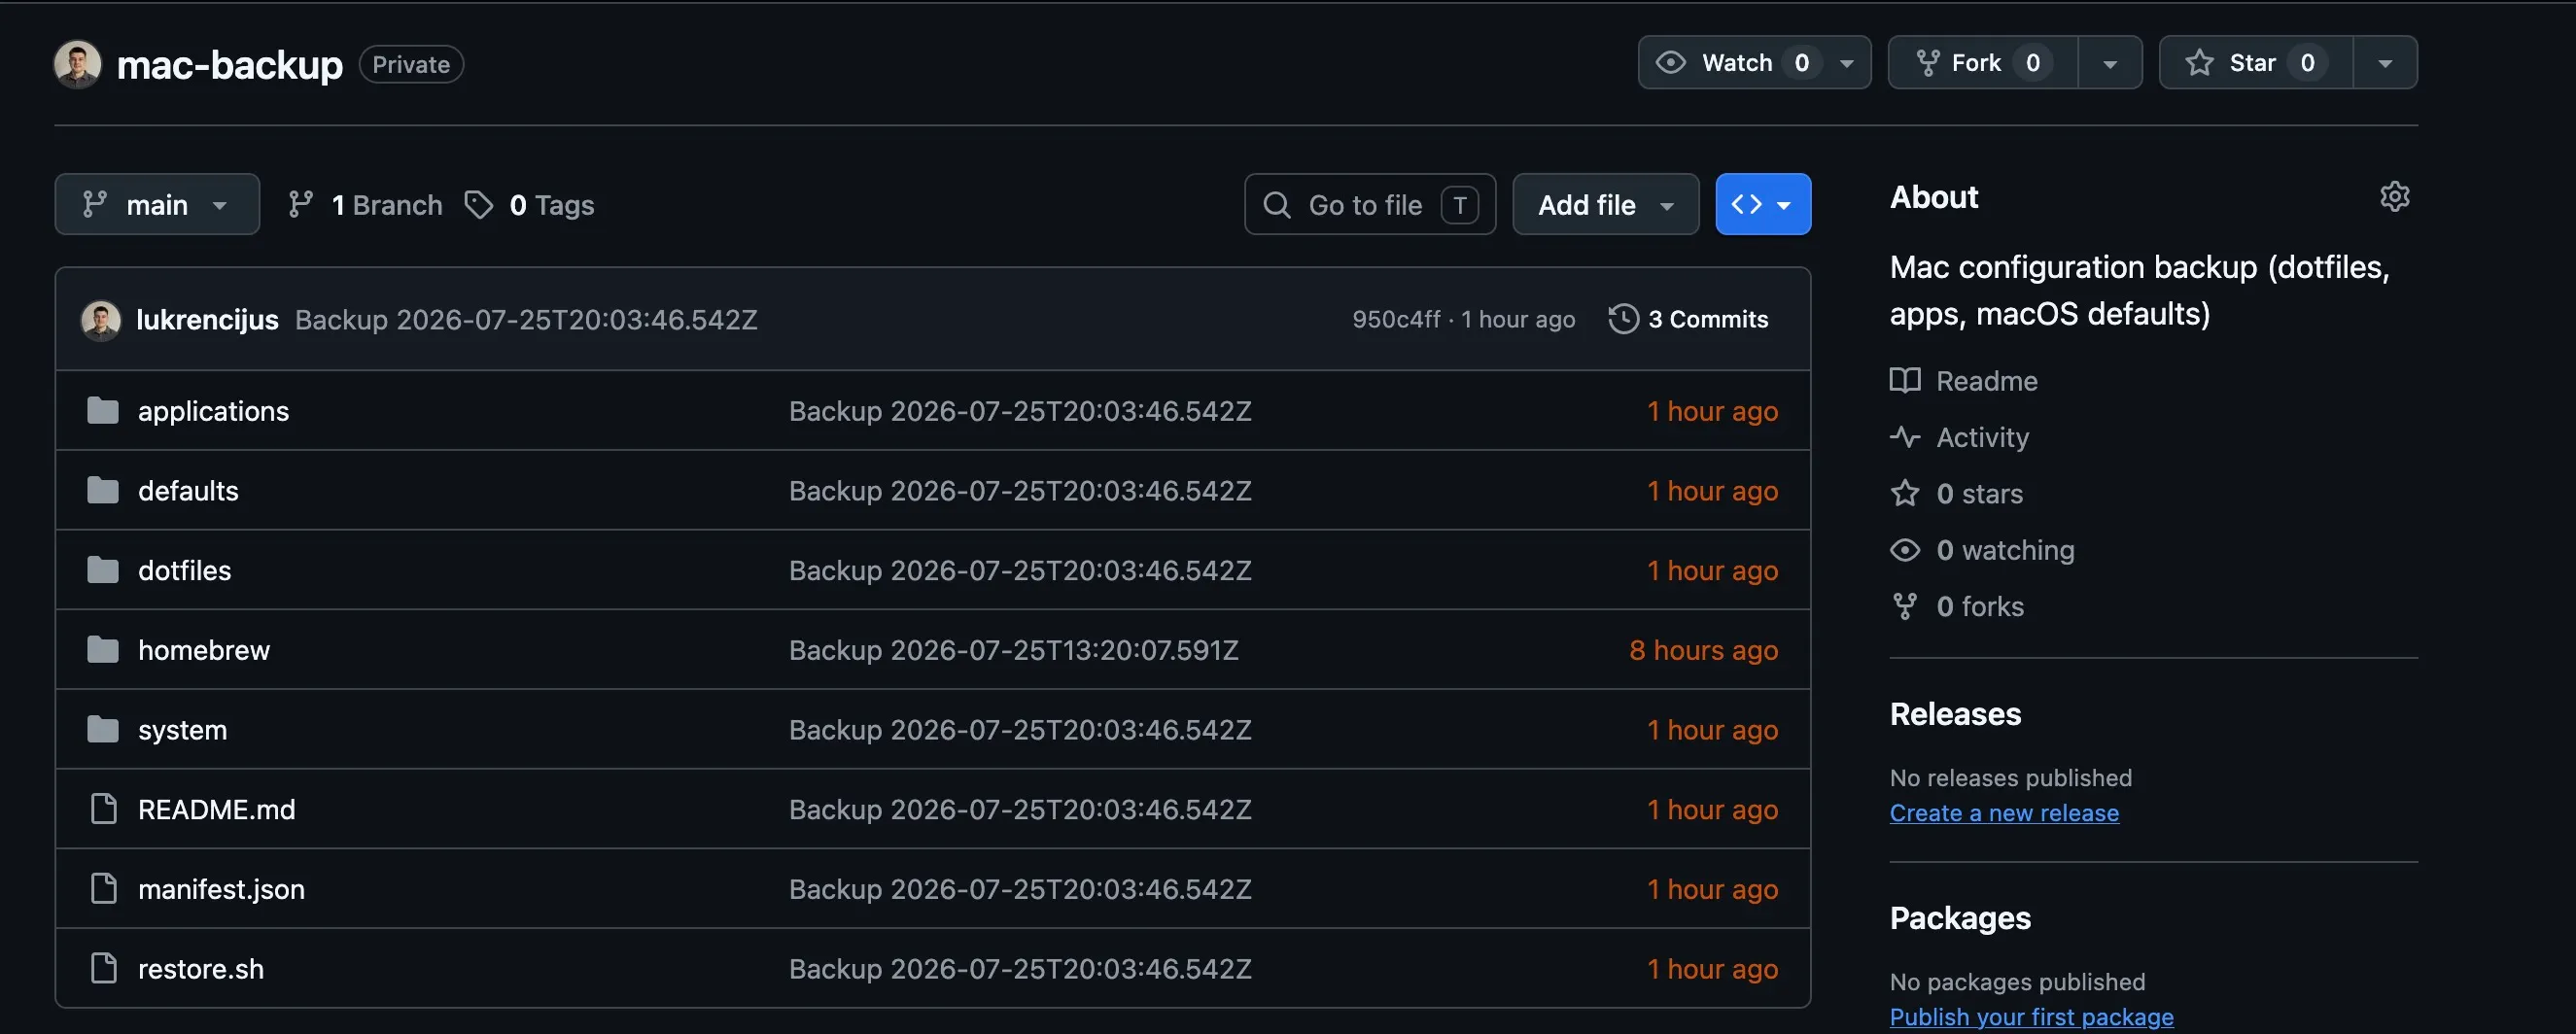Open the defaults folder name
2576x1034 pixels.
(x=188, y=491)
